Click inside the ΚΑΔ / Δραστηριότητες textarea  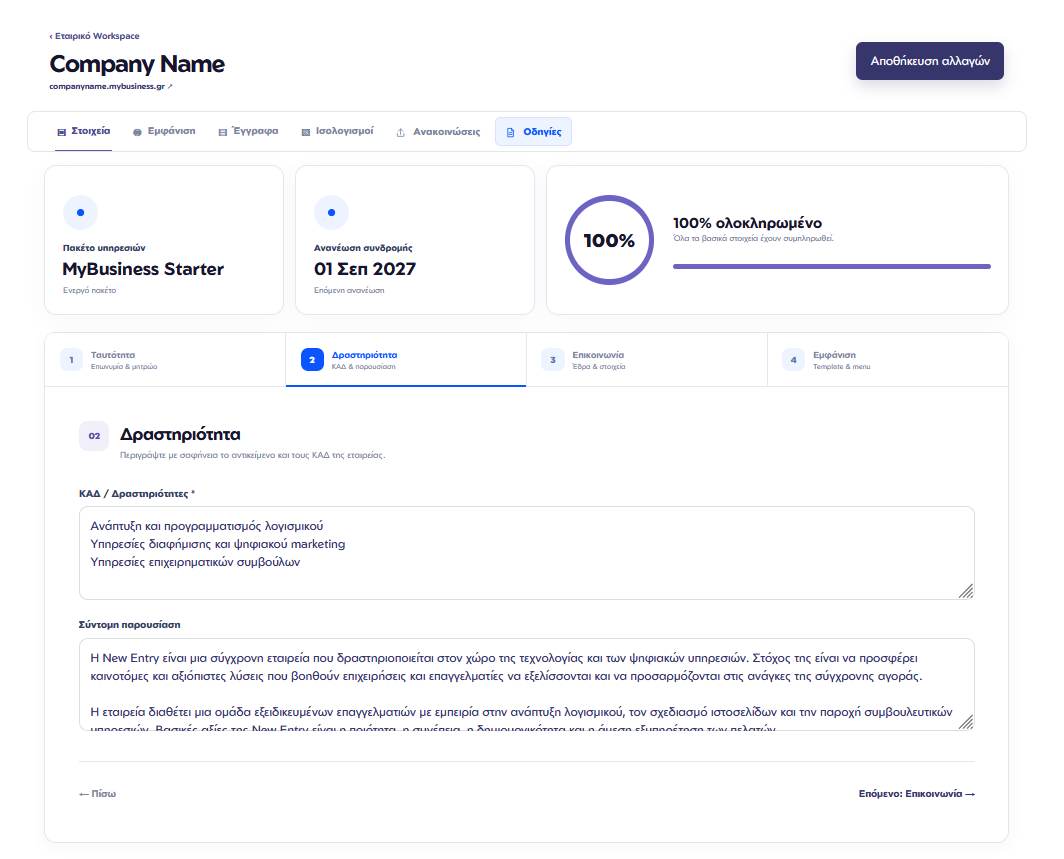527,553
